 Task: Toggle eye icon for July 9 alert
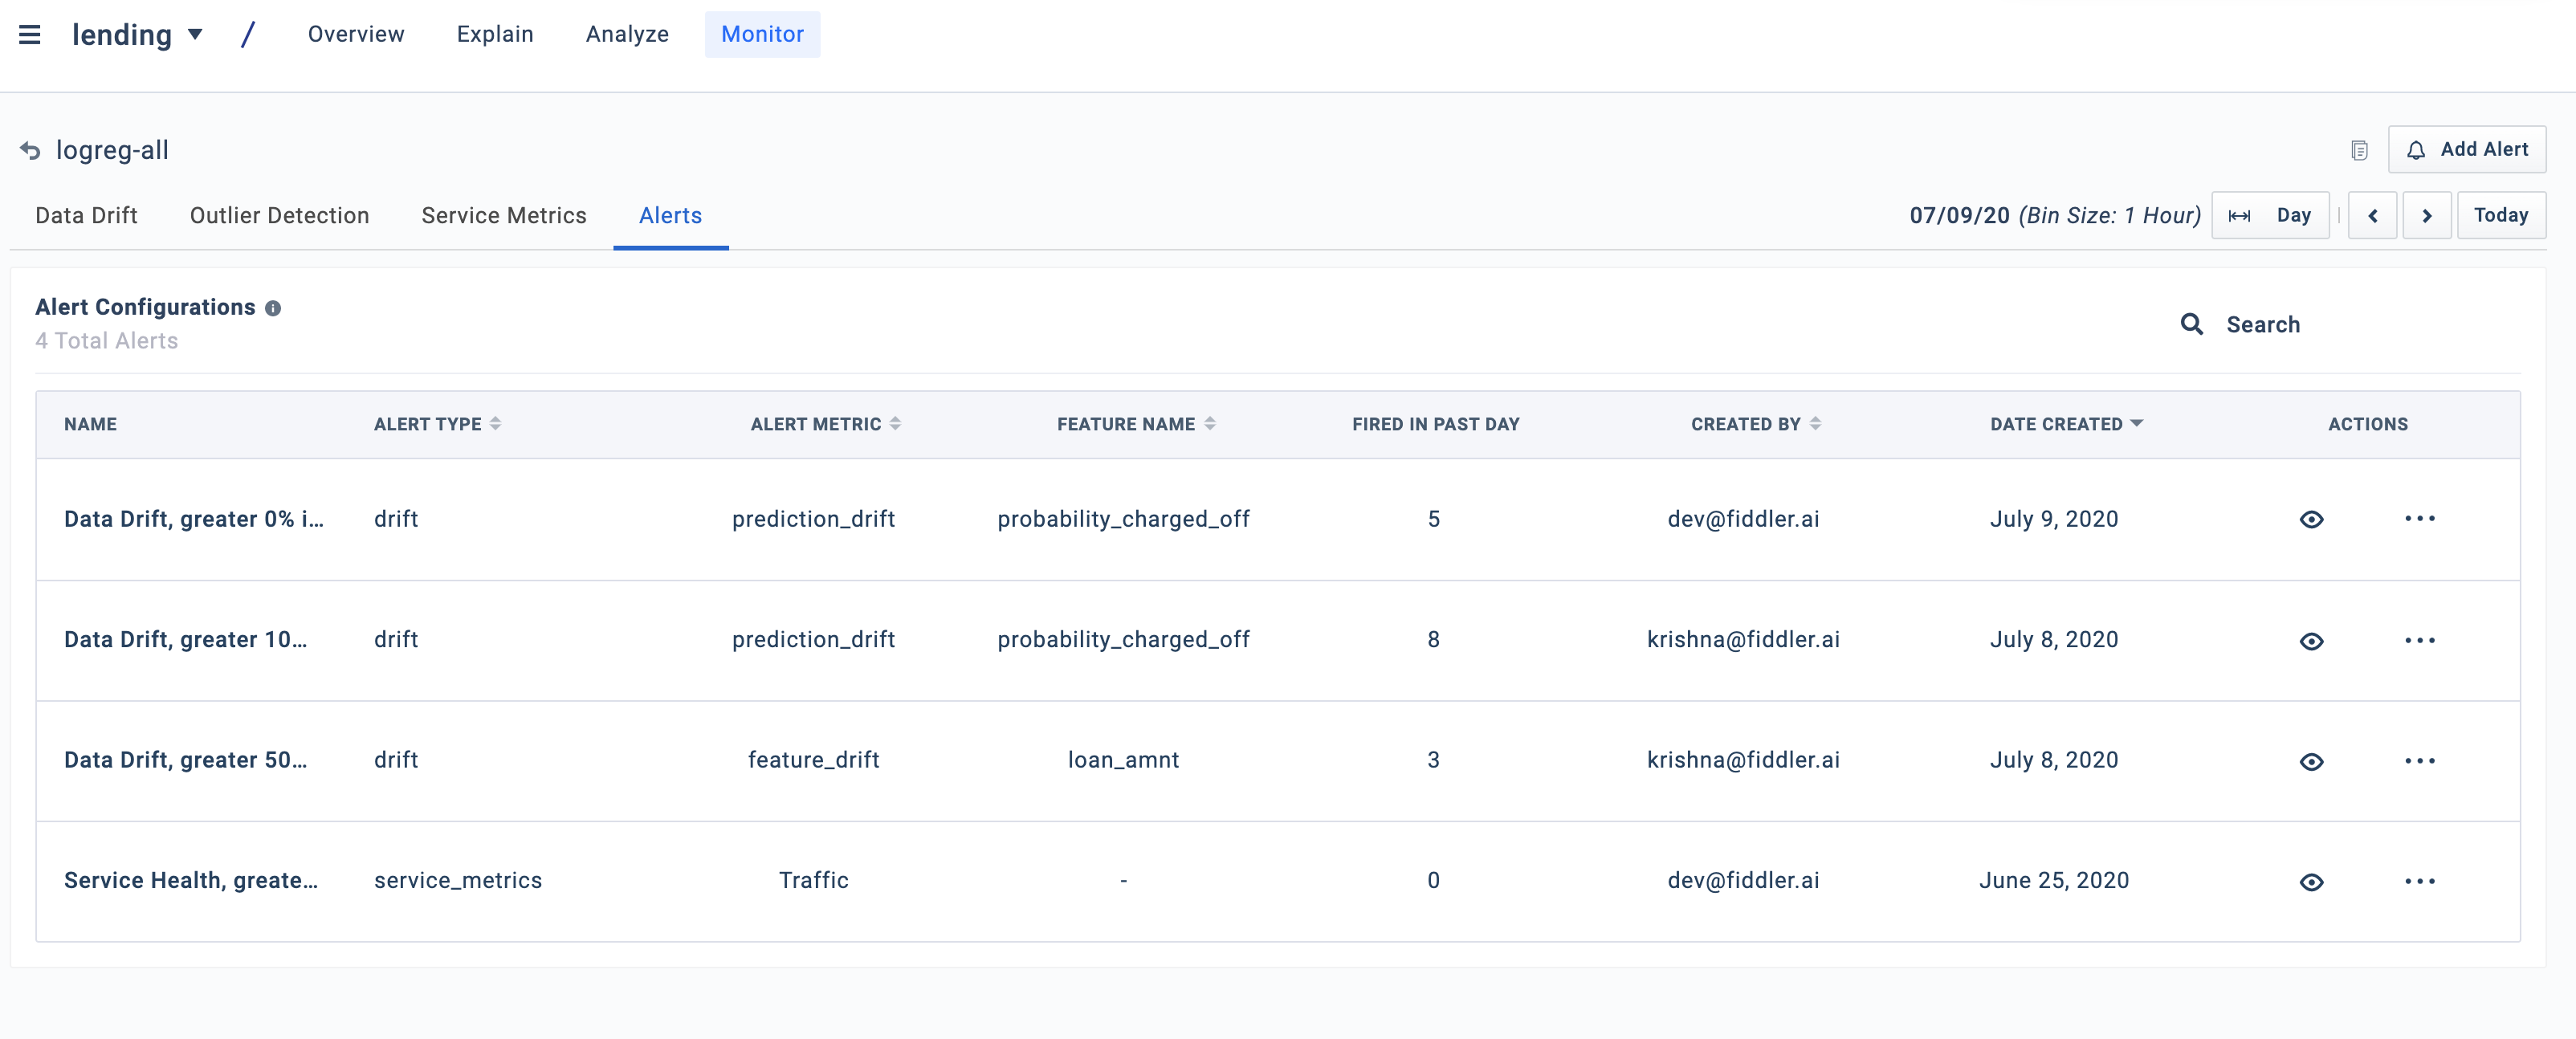tap(2311, 520)
